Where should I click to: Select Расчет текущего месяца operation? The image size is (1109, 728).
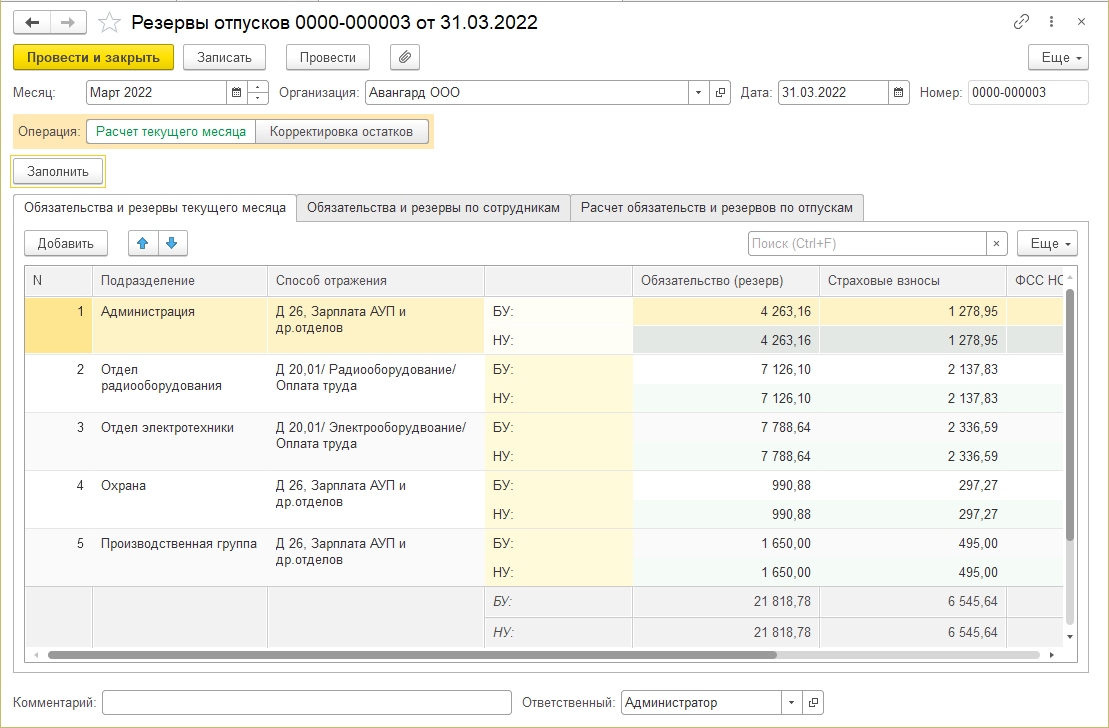point(171,131)
